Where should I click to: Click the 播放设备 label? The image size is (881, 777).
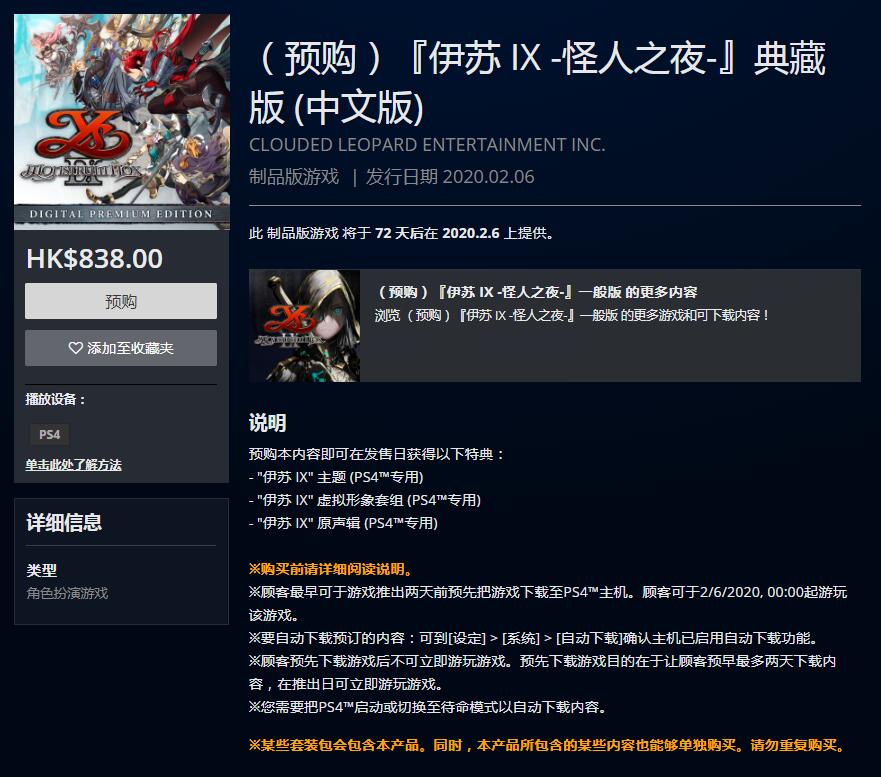click(x=55, y=399)
